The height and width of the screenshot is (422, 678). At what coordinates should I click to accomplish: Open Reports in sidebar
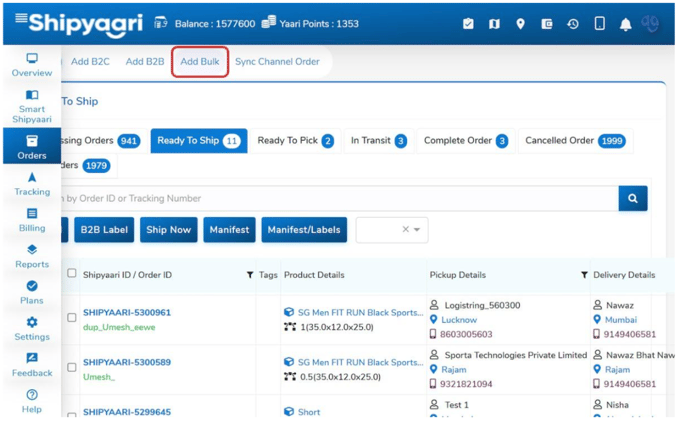(32, 256)
